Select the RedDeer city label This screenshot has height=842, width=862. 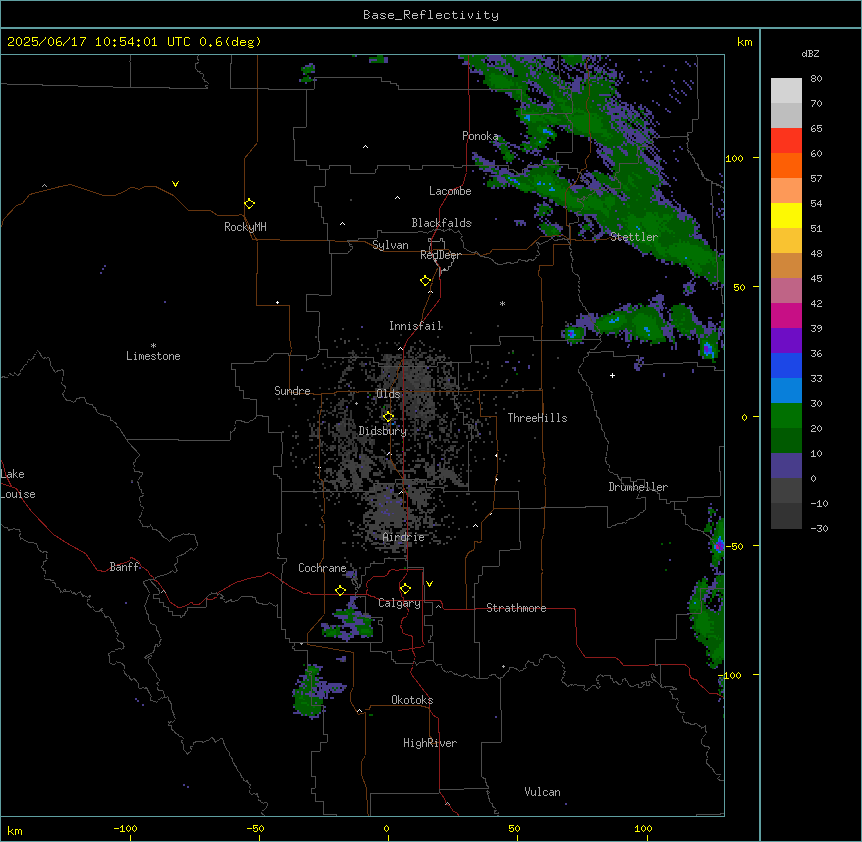coord(440,255)
